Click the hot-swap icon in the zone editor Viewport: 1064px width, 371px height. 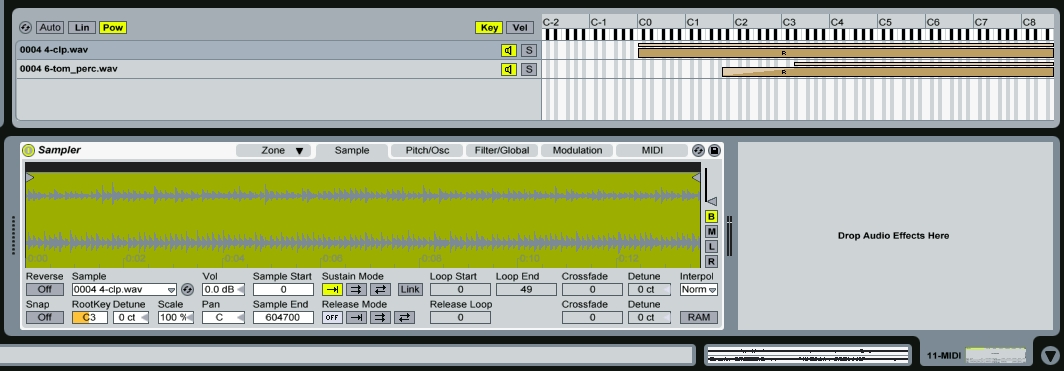tap(26, 28)
